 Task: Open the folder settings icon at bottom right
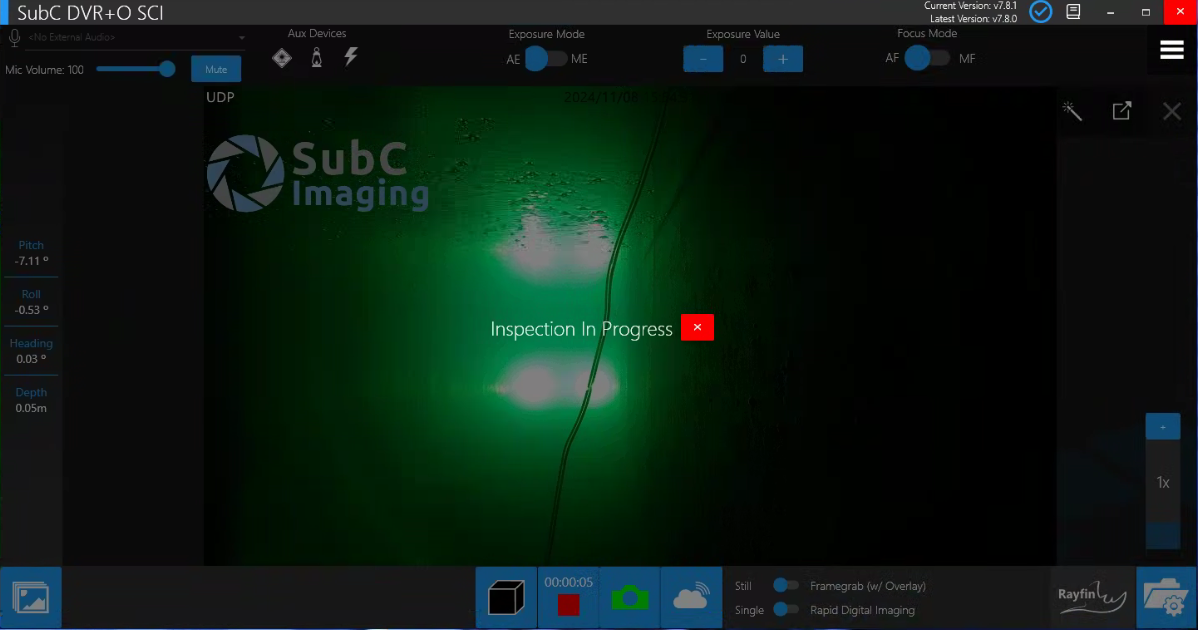[1166, 598]
